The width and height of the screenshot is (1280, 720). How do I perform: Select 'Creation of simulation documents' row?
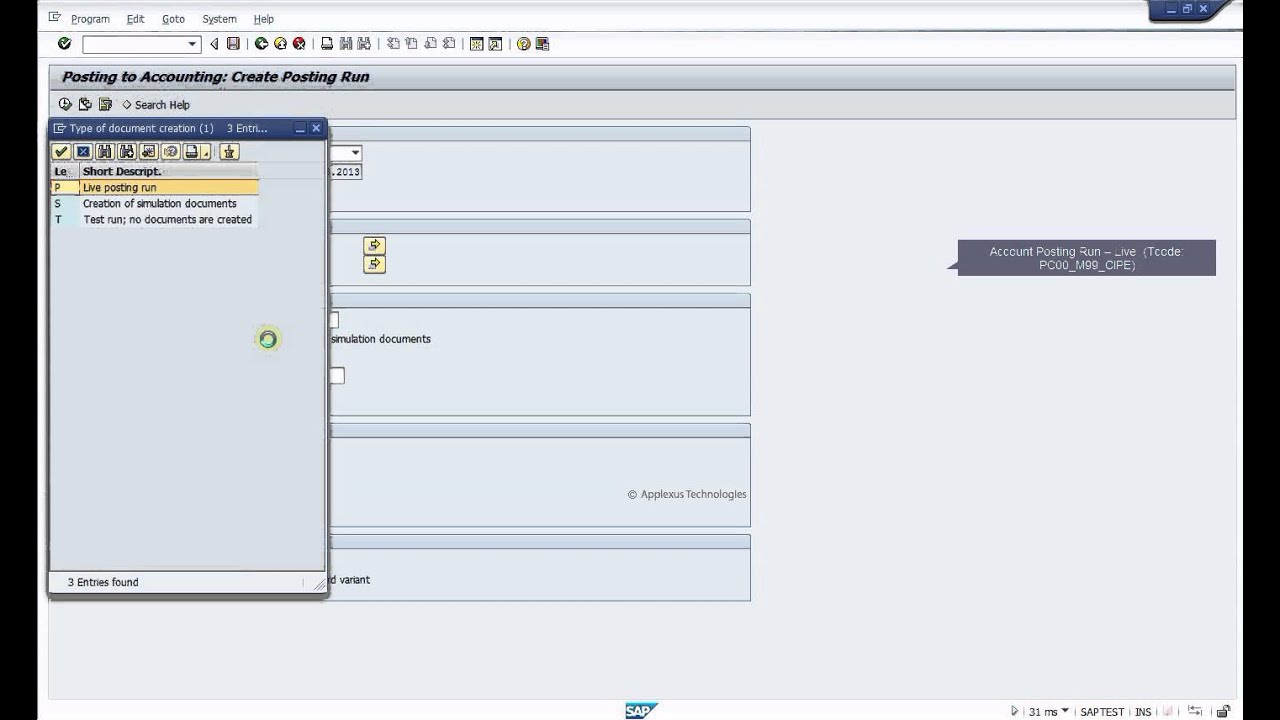point(155,204)
